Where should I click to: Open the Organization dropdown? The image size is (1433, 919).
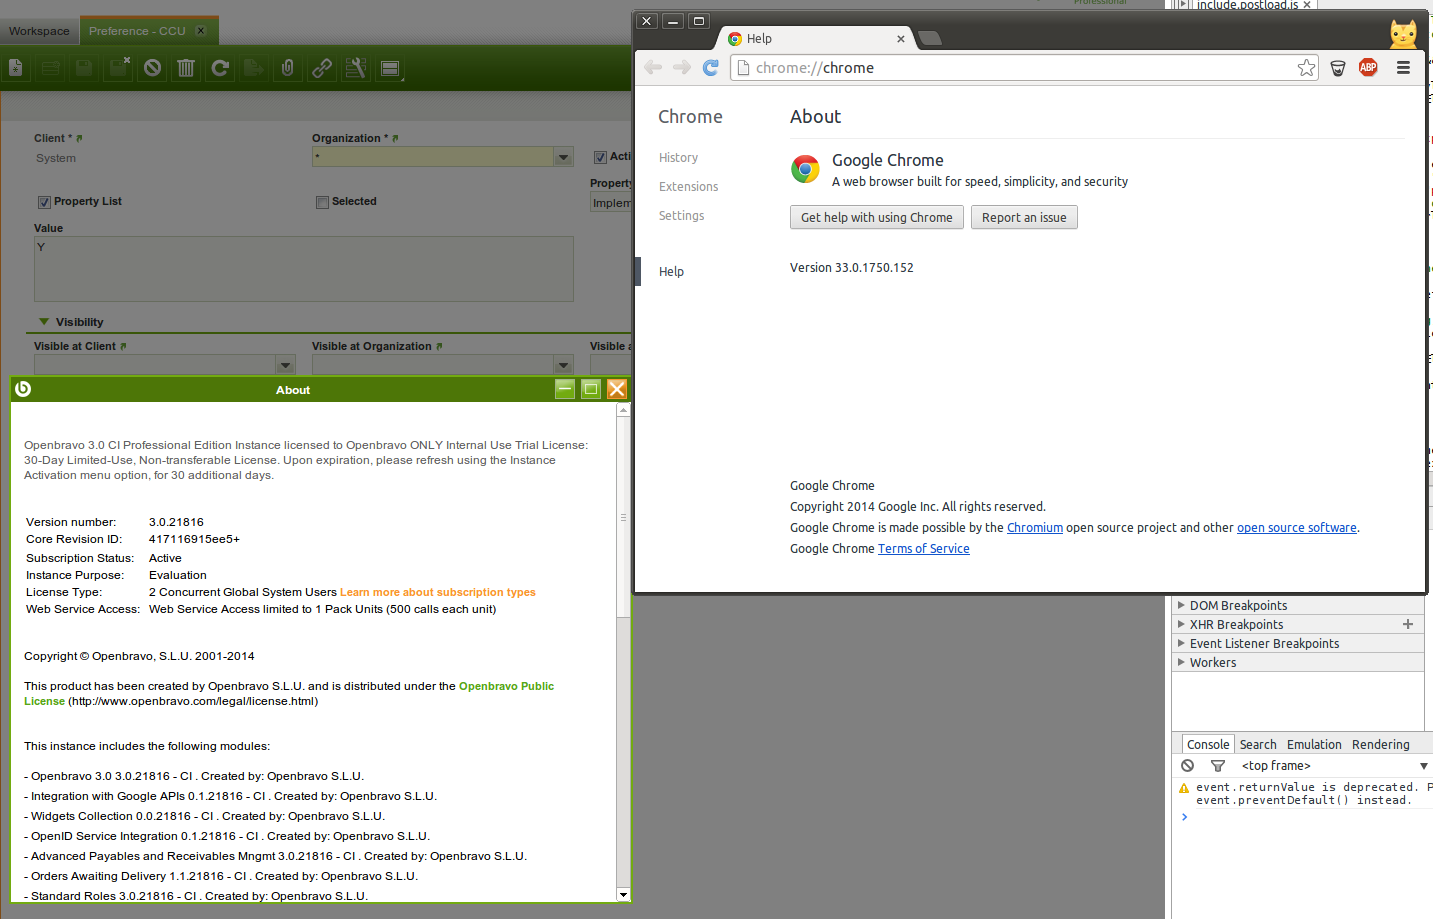[564, 157]
